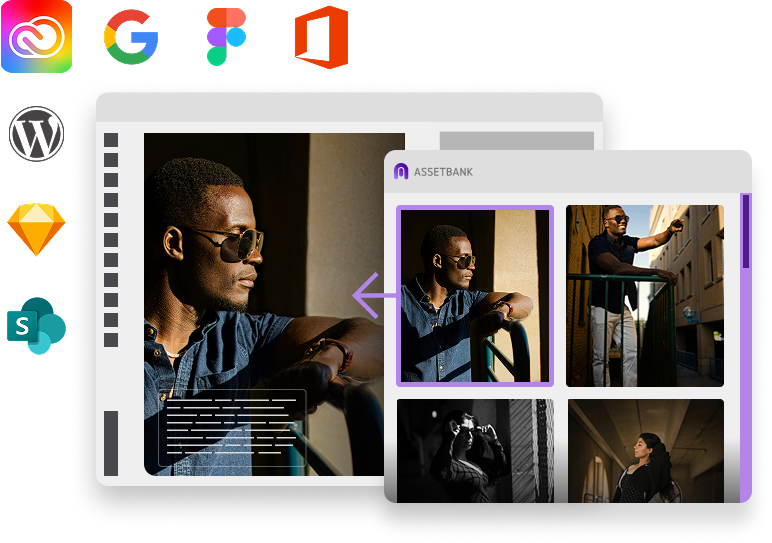The image size is (772, 543).
Task: Select the highlighted man in sunglasses thumbnail
Action: pos(475,296)
